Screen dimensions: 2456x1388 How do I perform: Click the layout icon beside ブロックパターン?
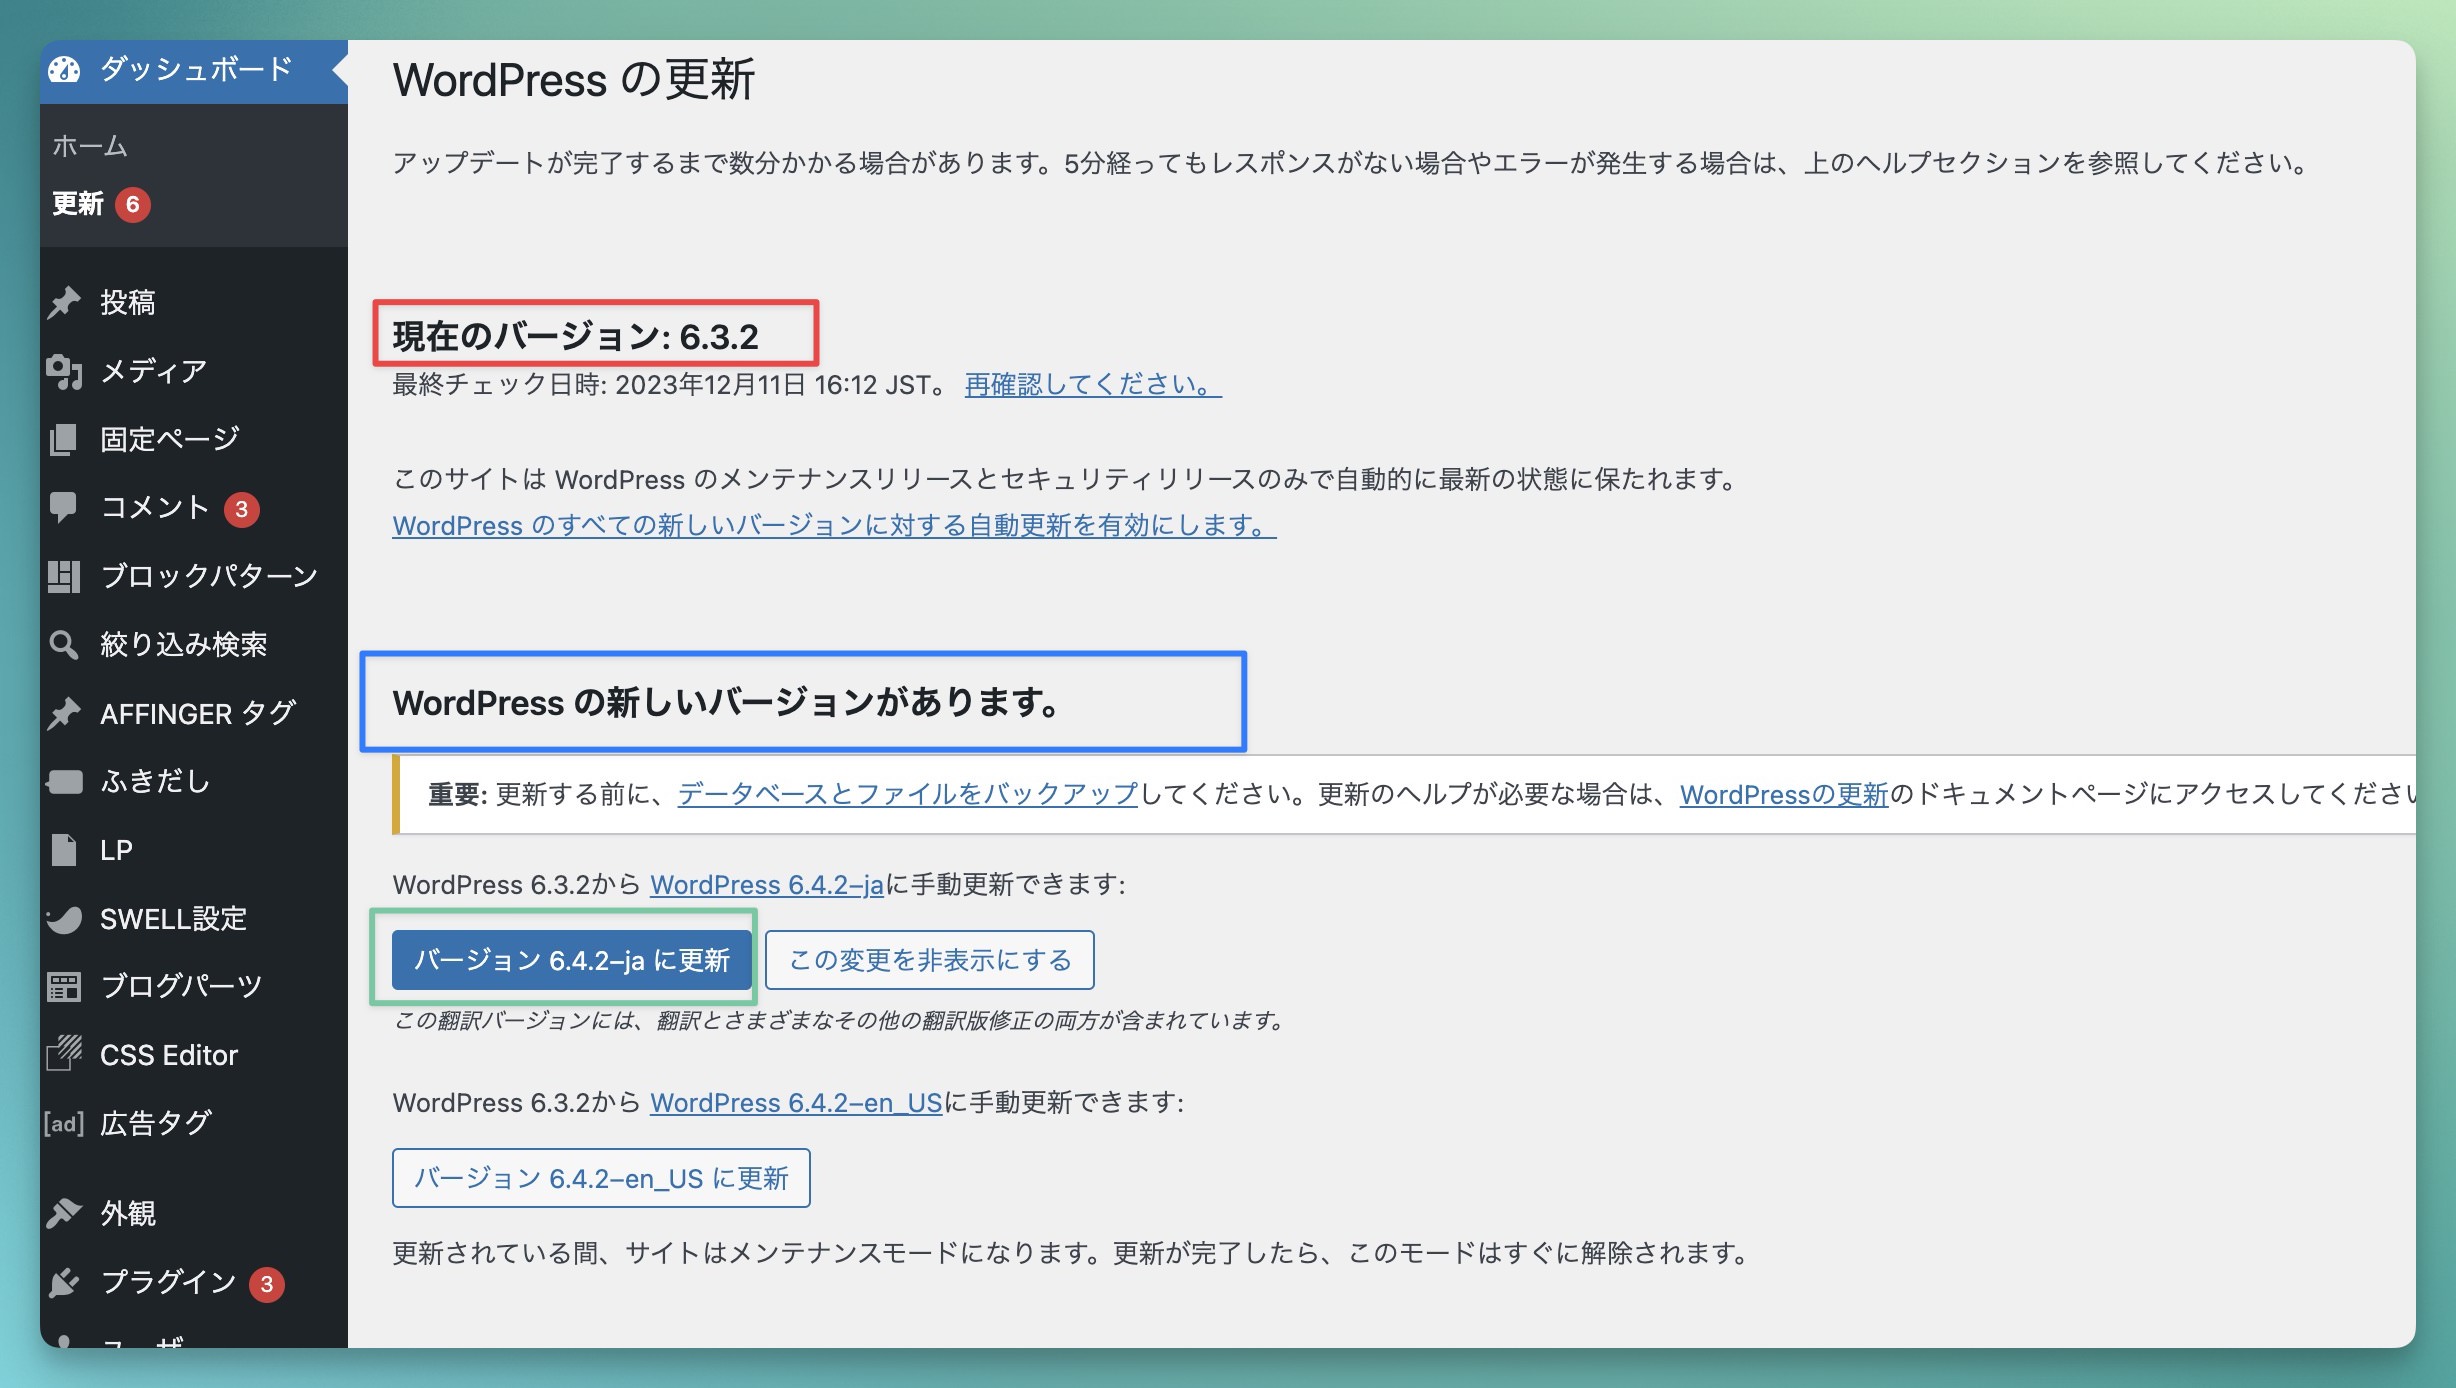(x=64, y=576)
